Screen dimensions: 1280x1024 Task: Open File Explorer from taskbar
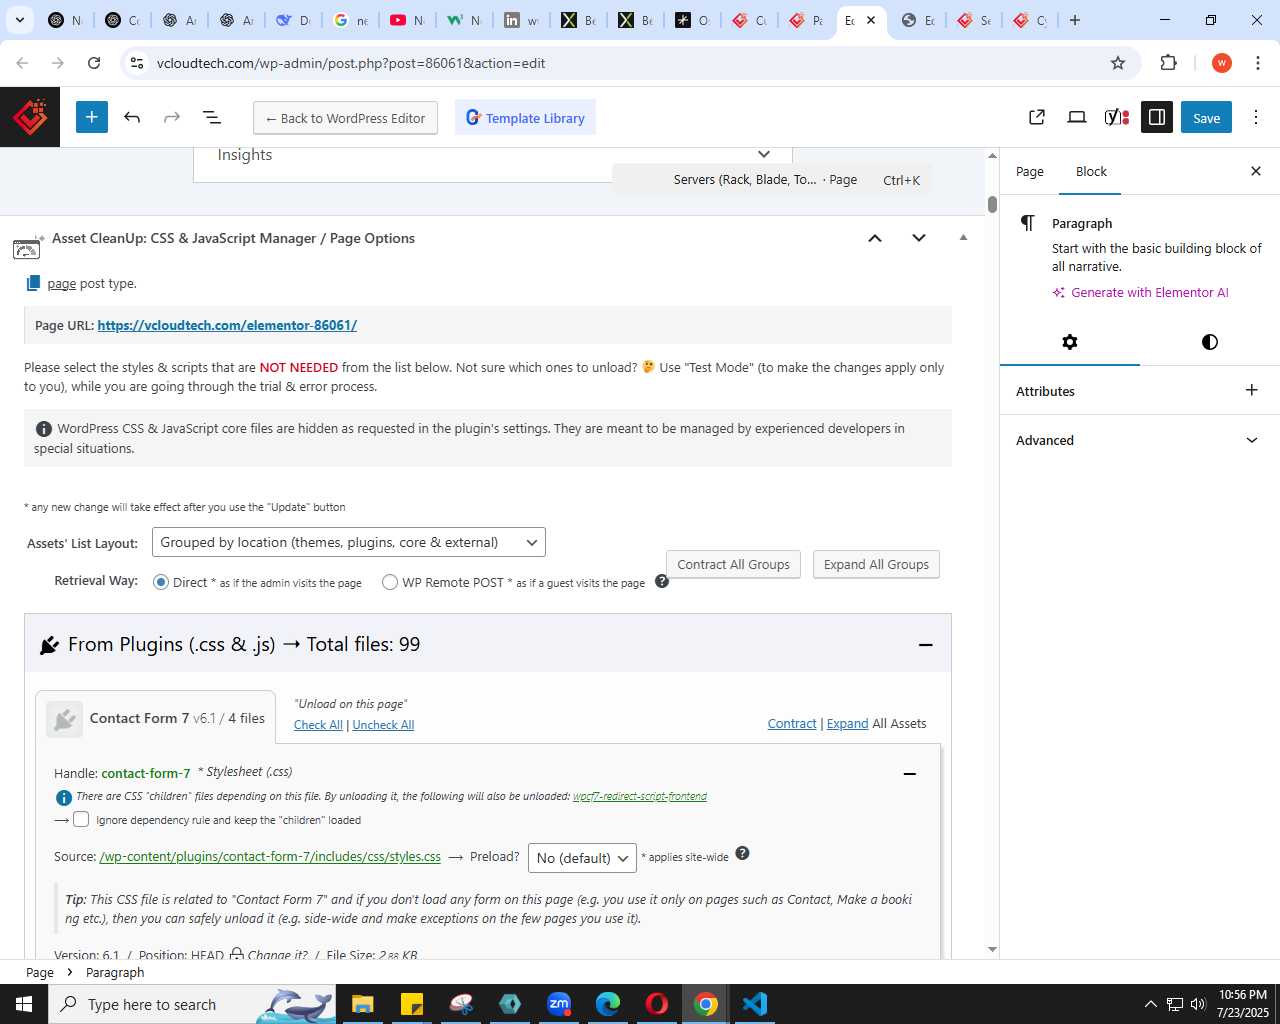[x=362, y=1004]
